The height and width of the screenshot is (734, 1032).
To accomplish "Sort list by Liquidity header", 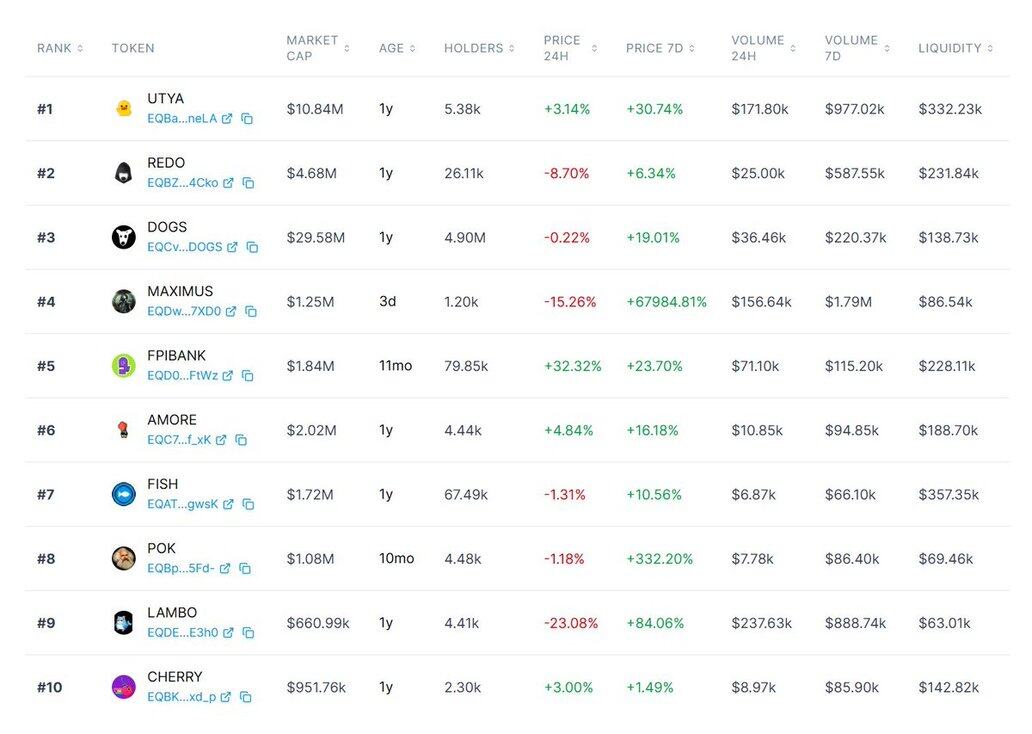I will coord(955,48).
